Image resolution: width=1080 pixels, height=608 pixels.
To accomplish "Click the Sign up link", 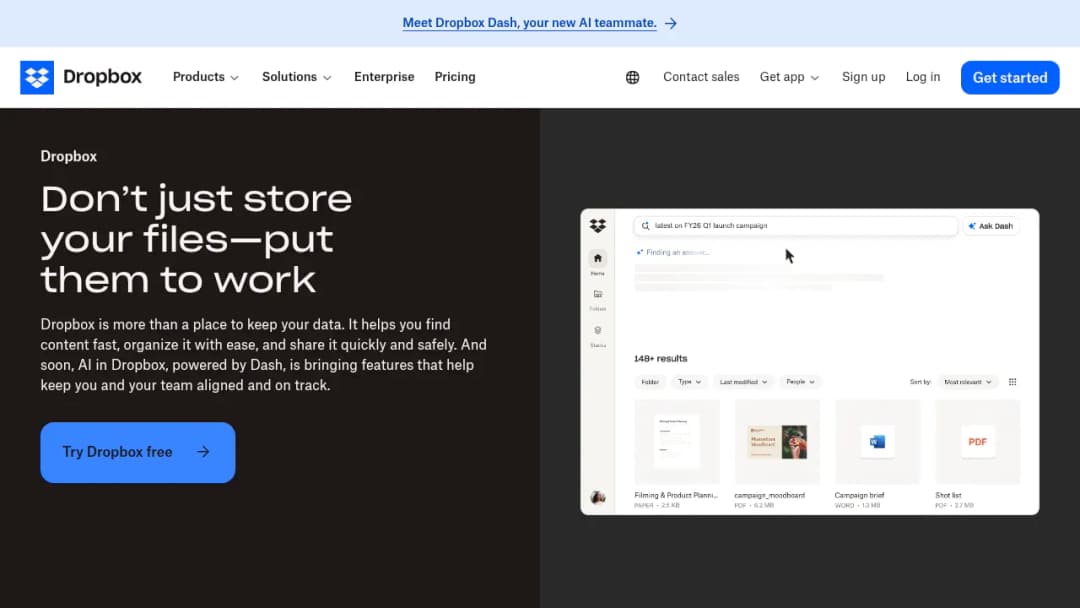I will click(863, 77).
